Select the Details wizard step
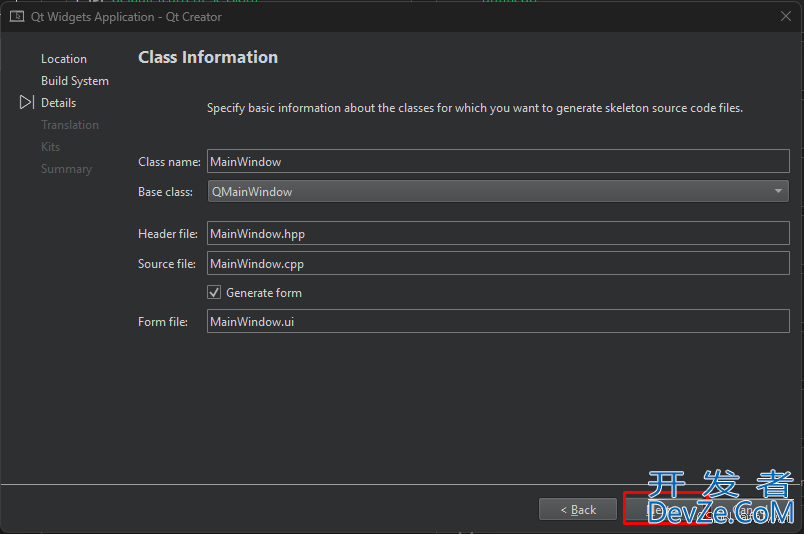Image resolution: width=804 pixels, height=534 pixels. tap(58, 103)
